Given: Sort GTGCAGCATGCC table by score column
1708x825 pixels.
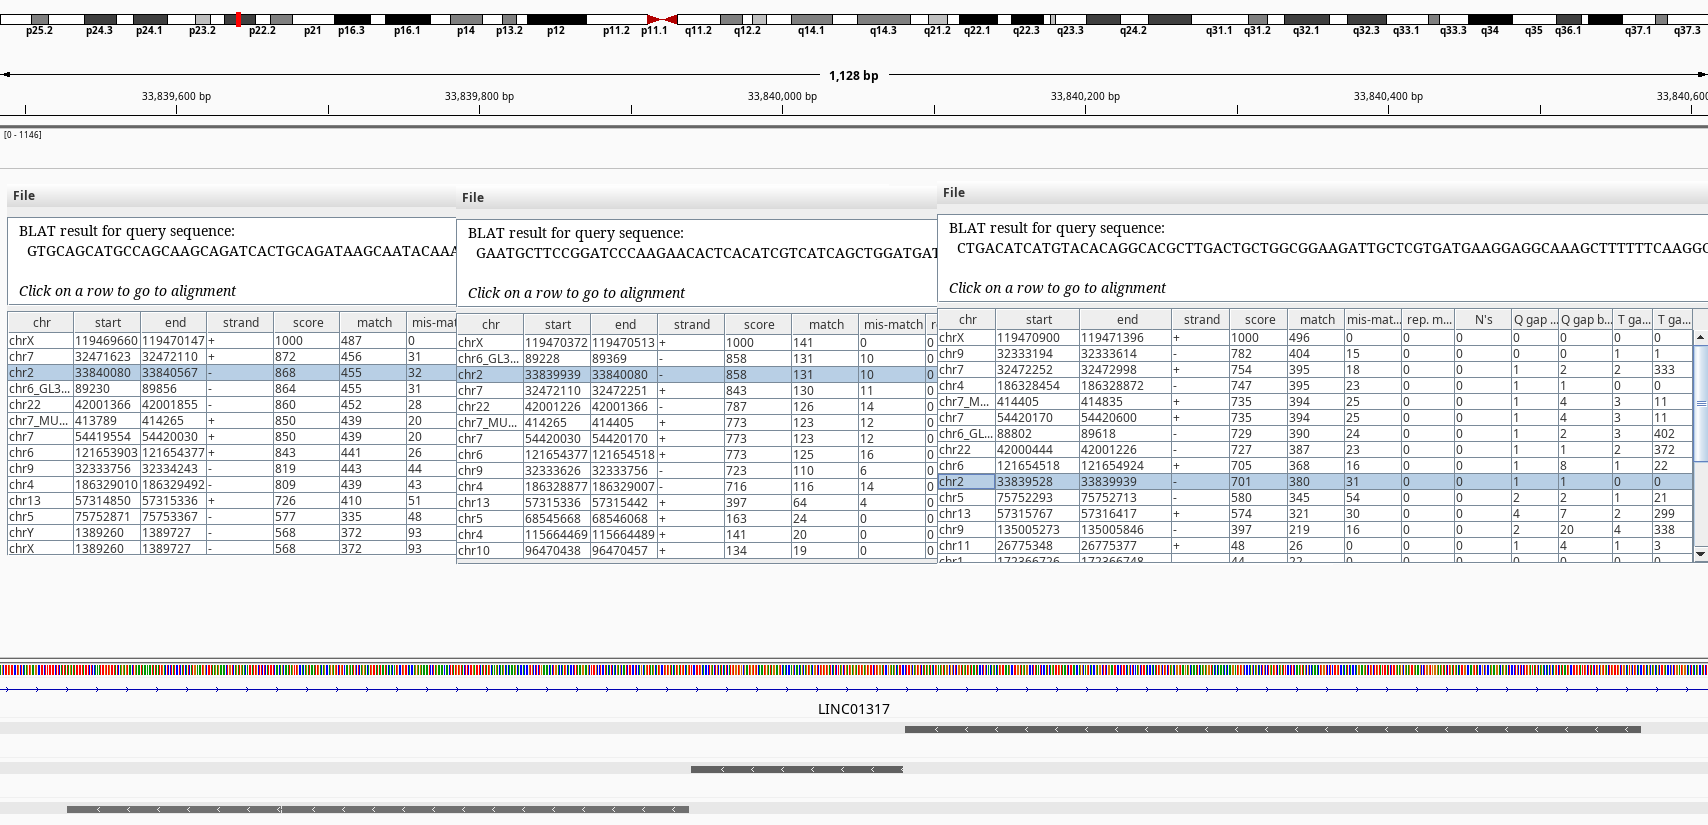Looking at the screenshot, I should click(308, 322).
